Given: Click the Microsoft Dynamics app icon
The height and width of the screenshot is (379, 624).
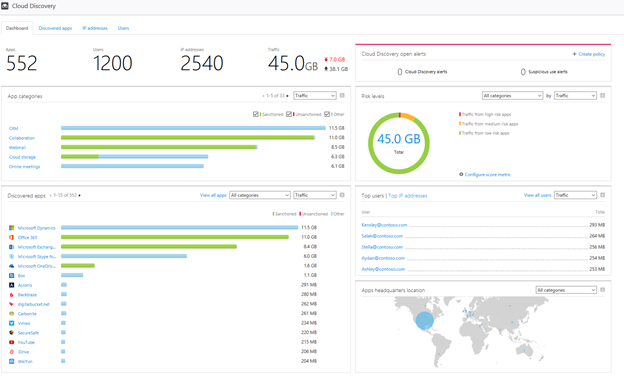Looking at the screenshot, I should coord(12,228).
